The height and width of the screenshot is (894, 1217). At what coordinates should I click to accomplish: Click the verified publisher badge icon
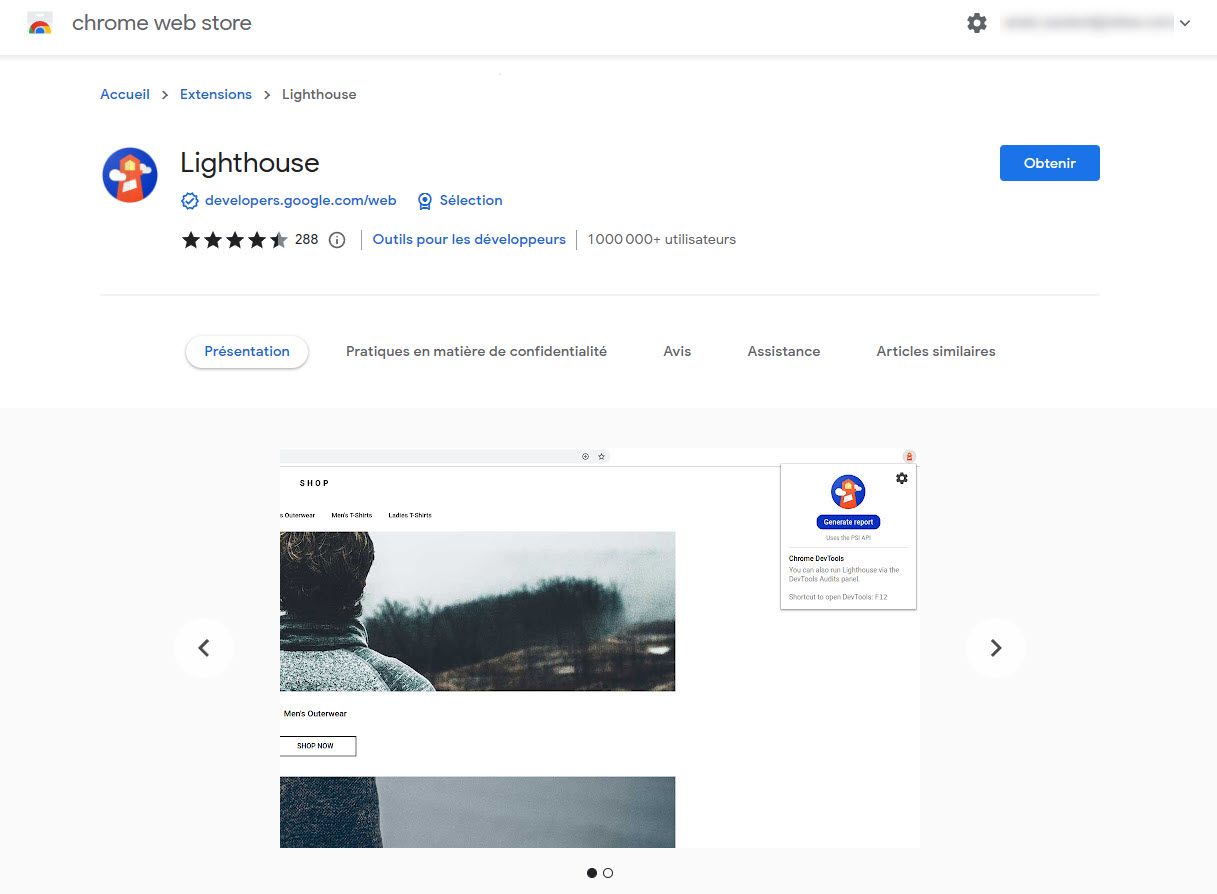(190, 200)
